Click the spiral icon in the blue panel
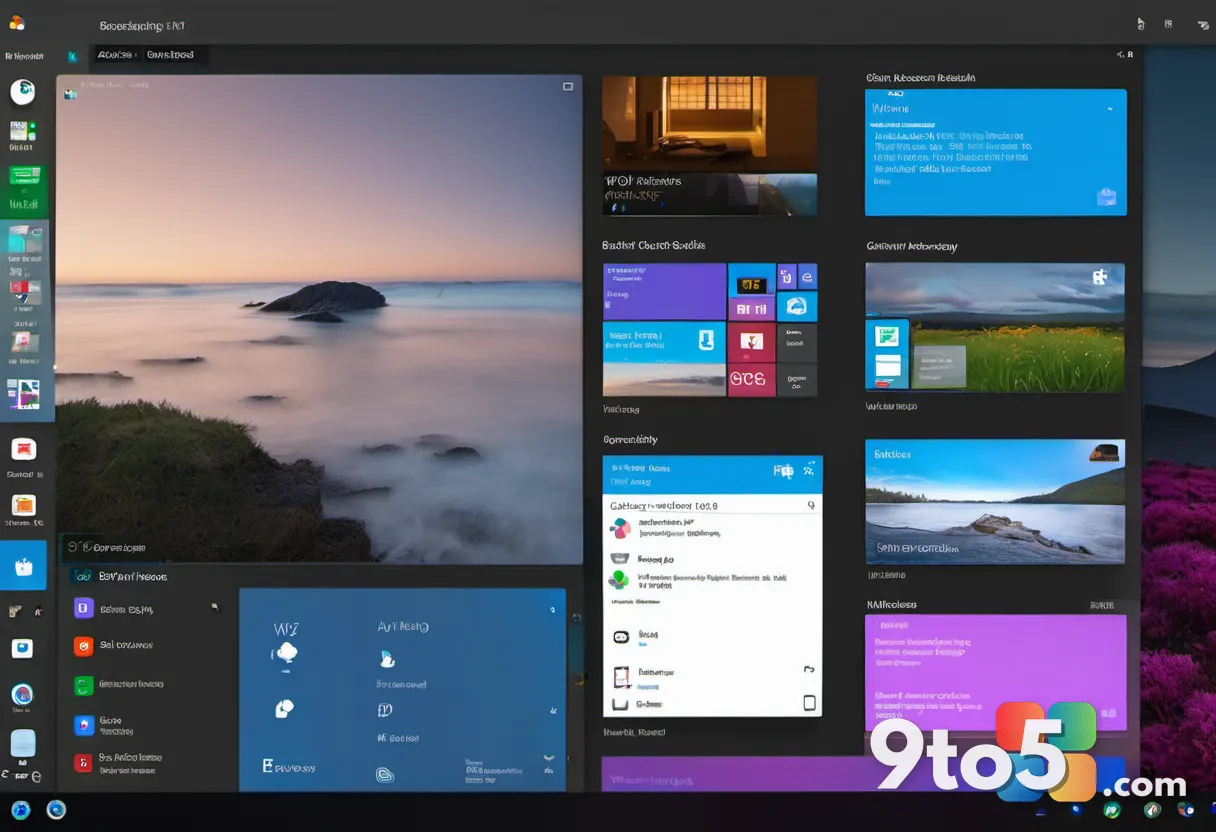The width and height of the screenshot is (1216, 832). (x=384, y=773)
